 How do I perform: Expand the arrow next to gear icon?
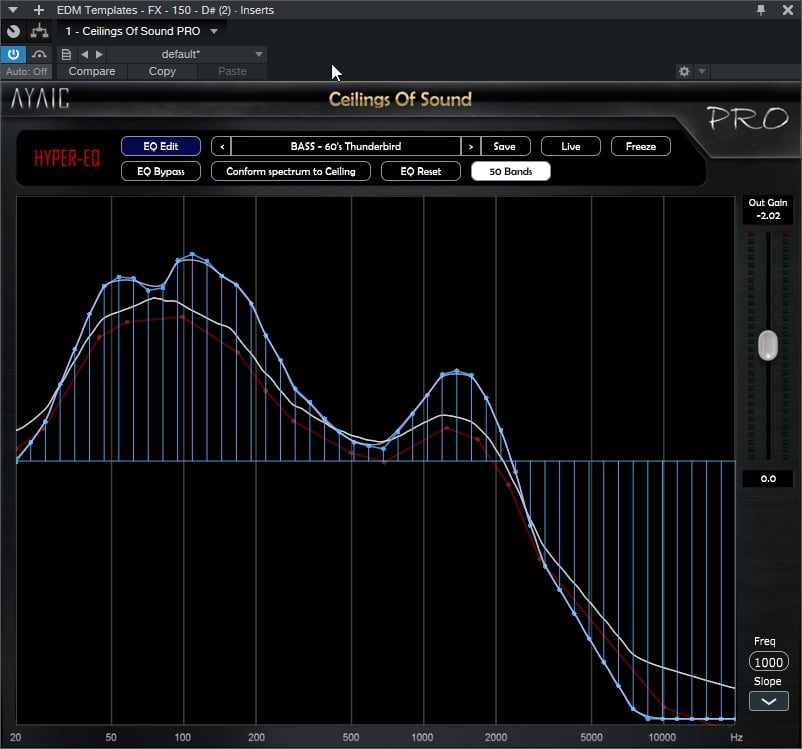point(702,72)
